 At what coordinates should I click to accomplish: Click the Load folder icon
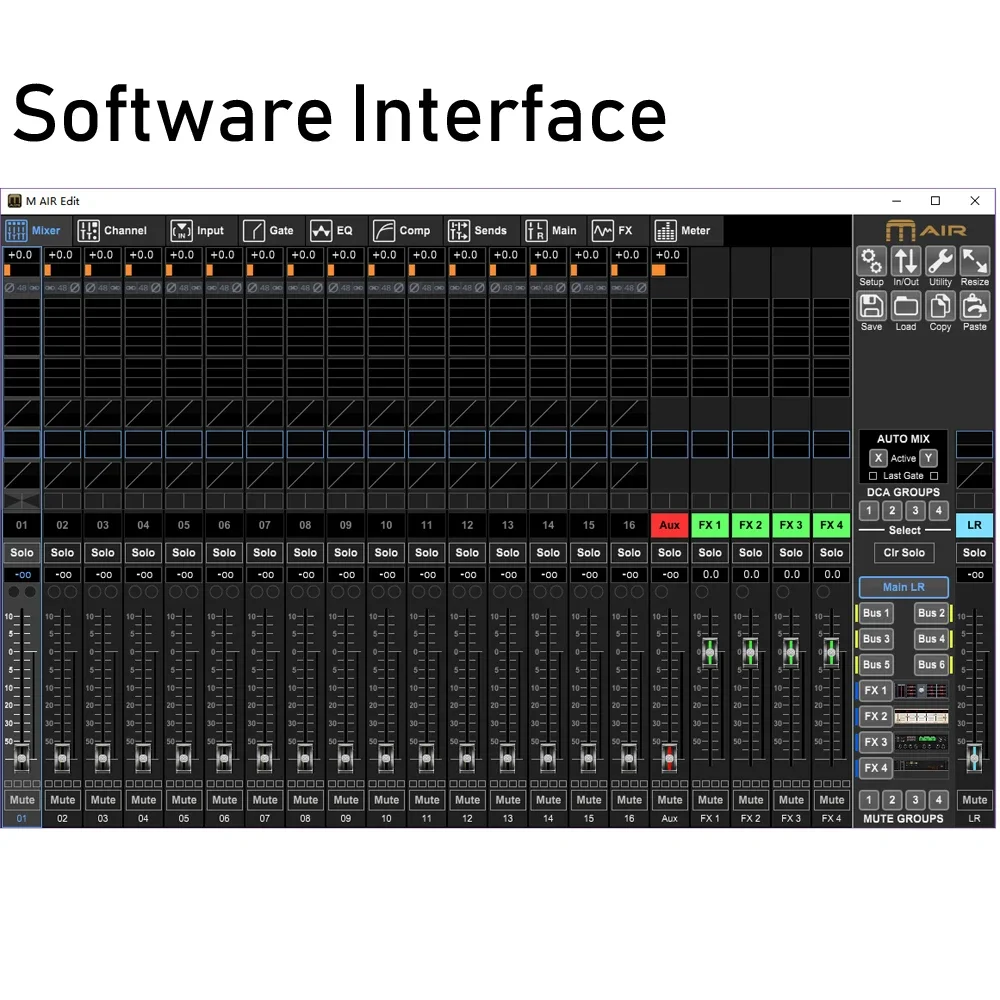pos(906,307)
